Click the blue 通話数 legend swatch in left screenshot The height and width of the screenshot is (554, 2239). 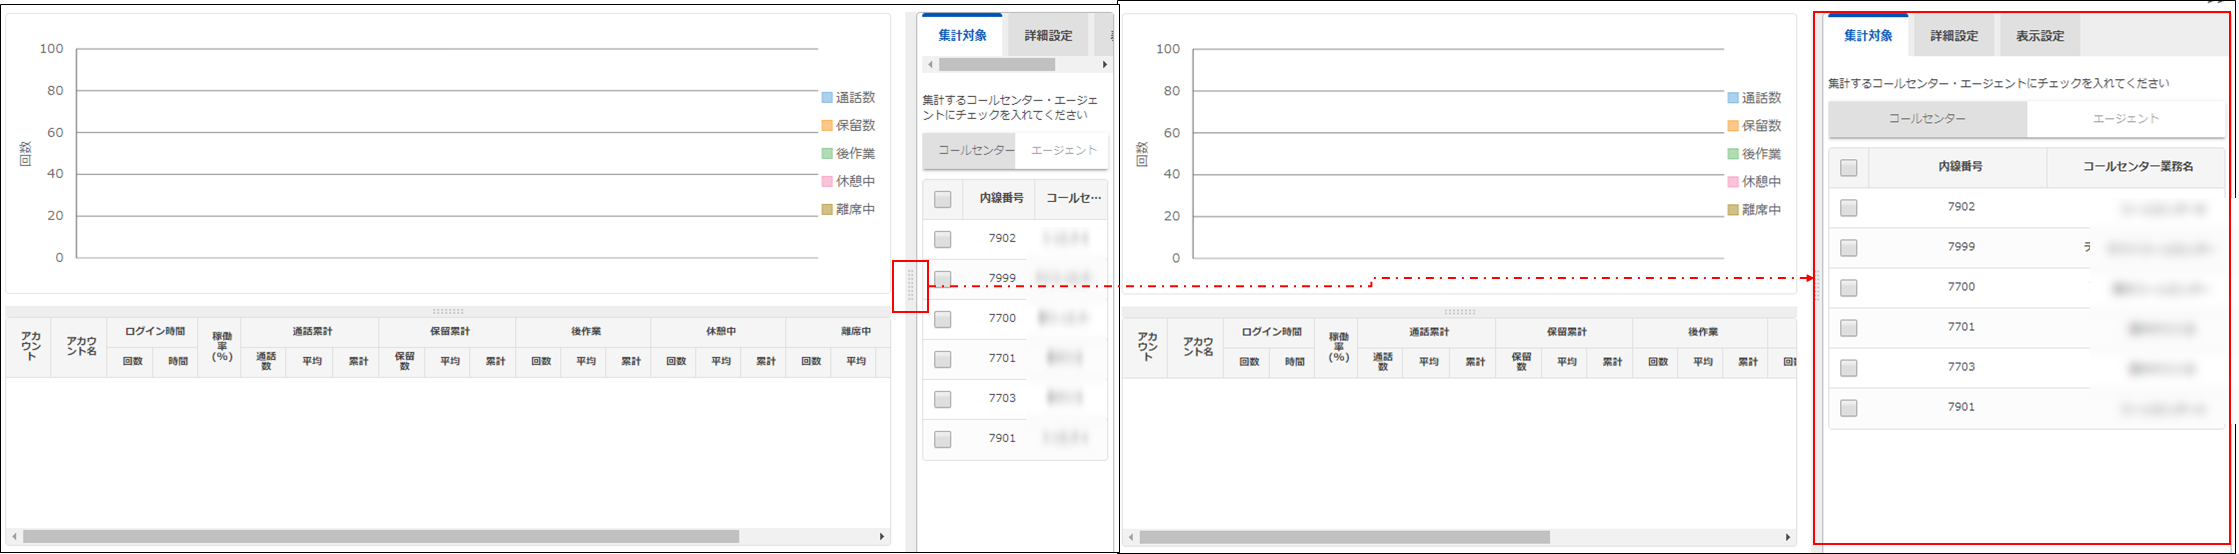tap(827, 98)
